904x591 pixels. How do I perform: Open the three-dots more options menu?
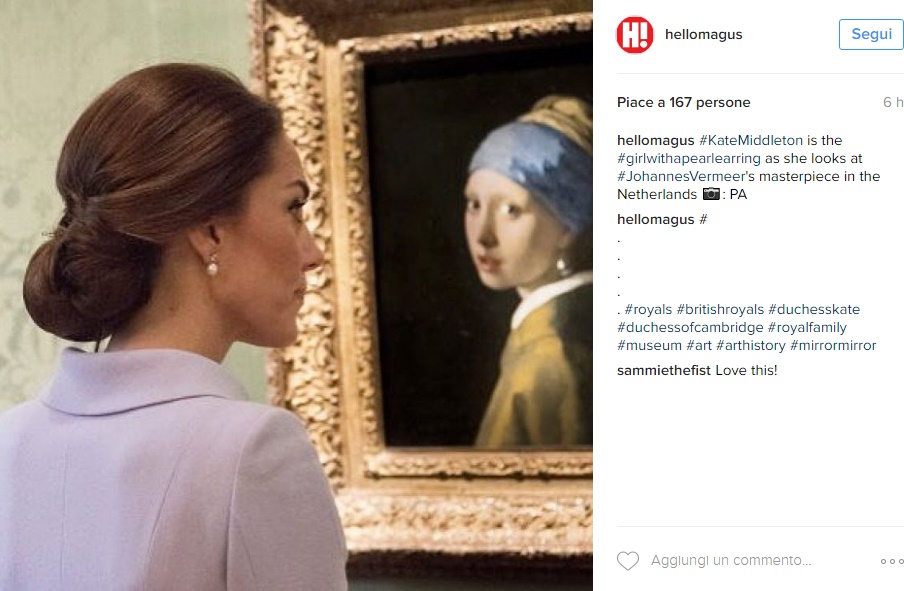click(892, 561)
